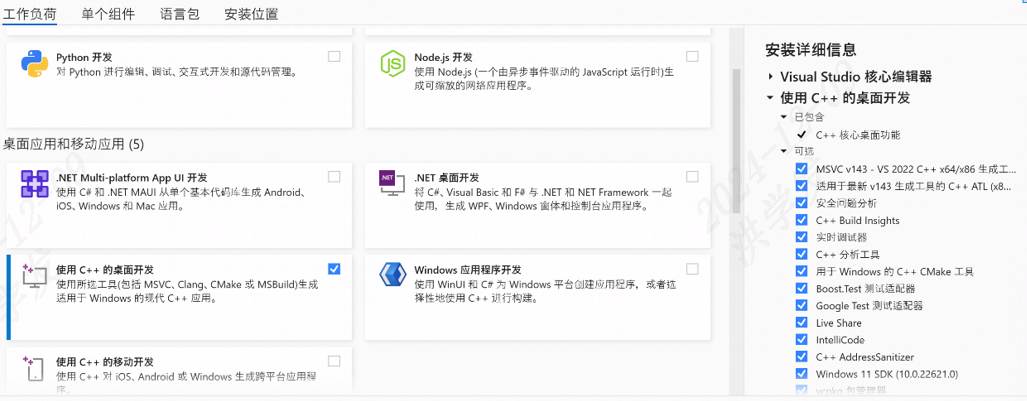The image size is (1027, 401).
Task: Click the Windows 应用程序开发 icon
Action: tap(393, 276)
